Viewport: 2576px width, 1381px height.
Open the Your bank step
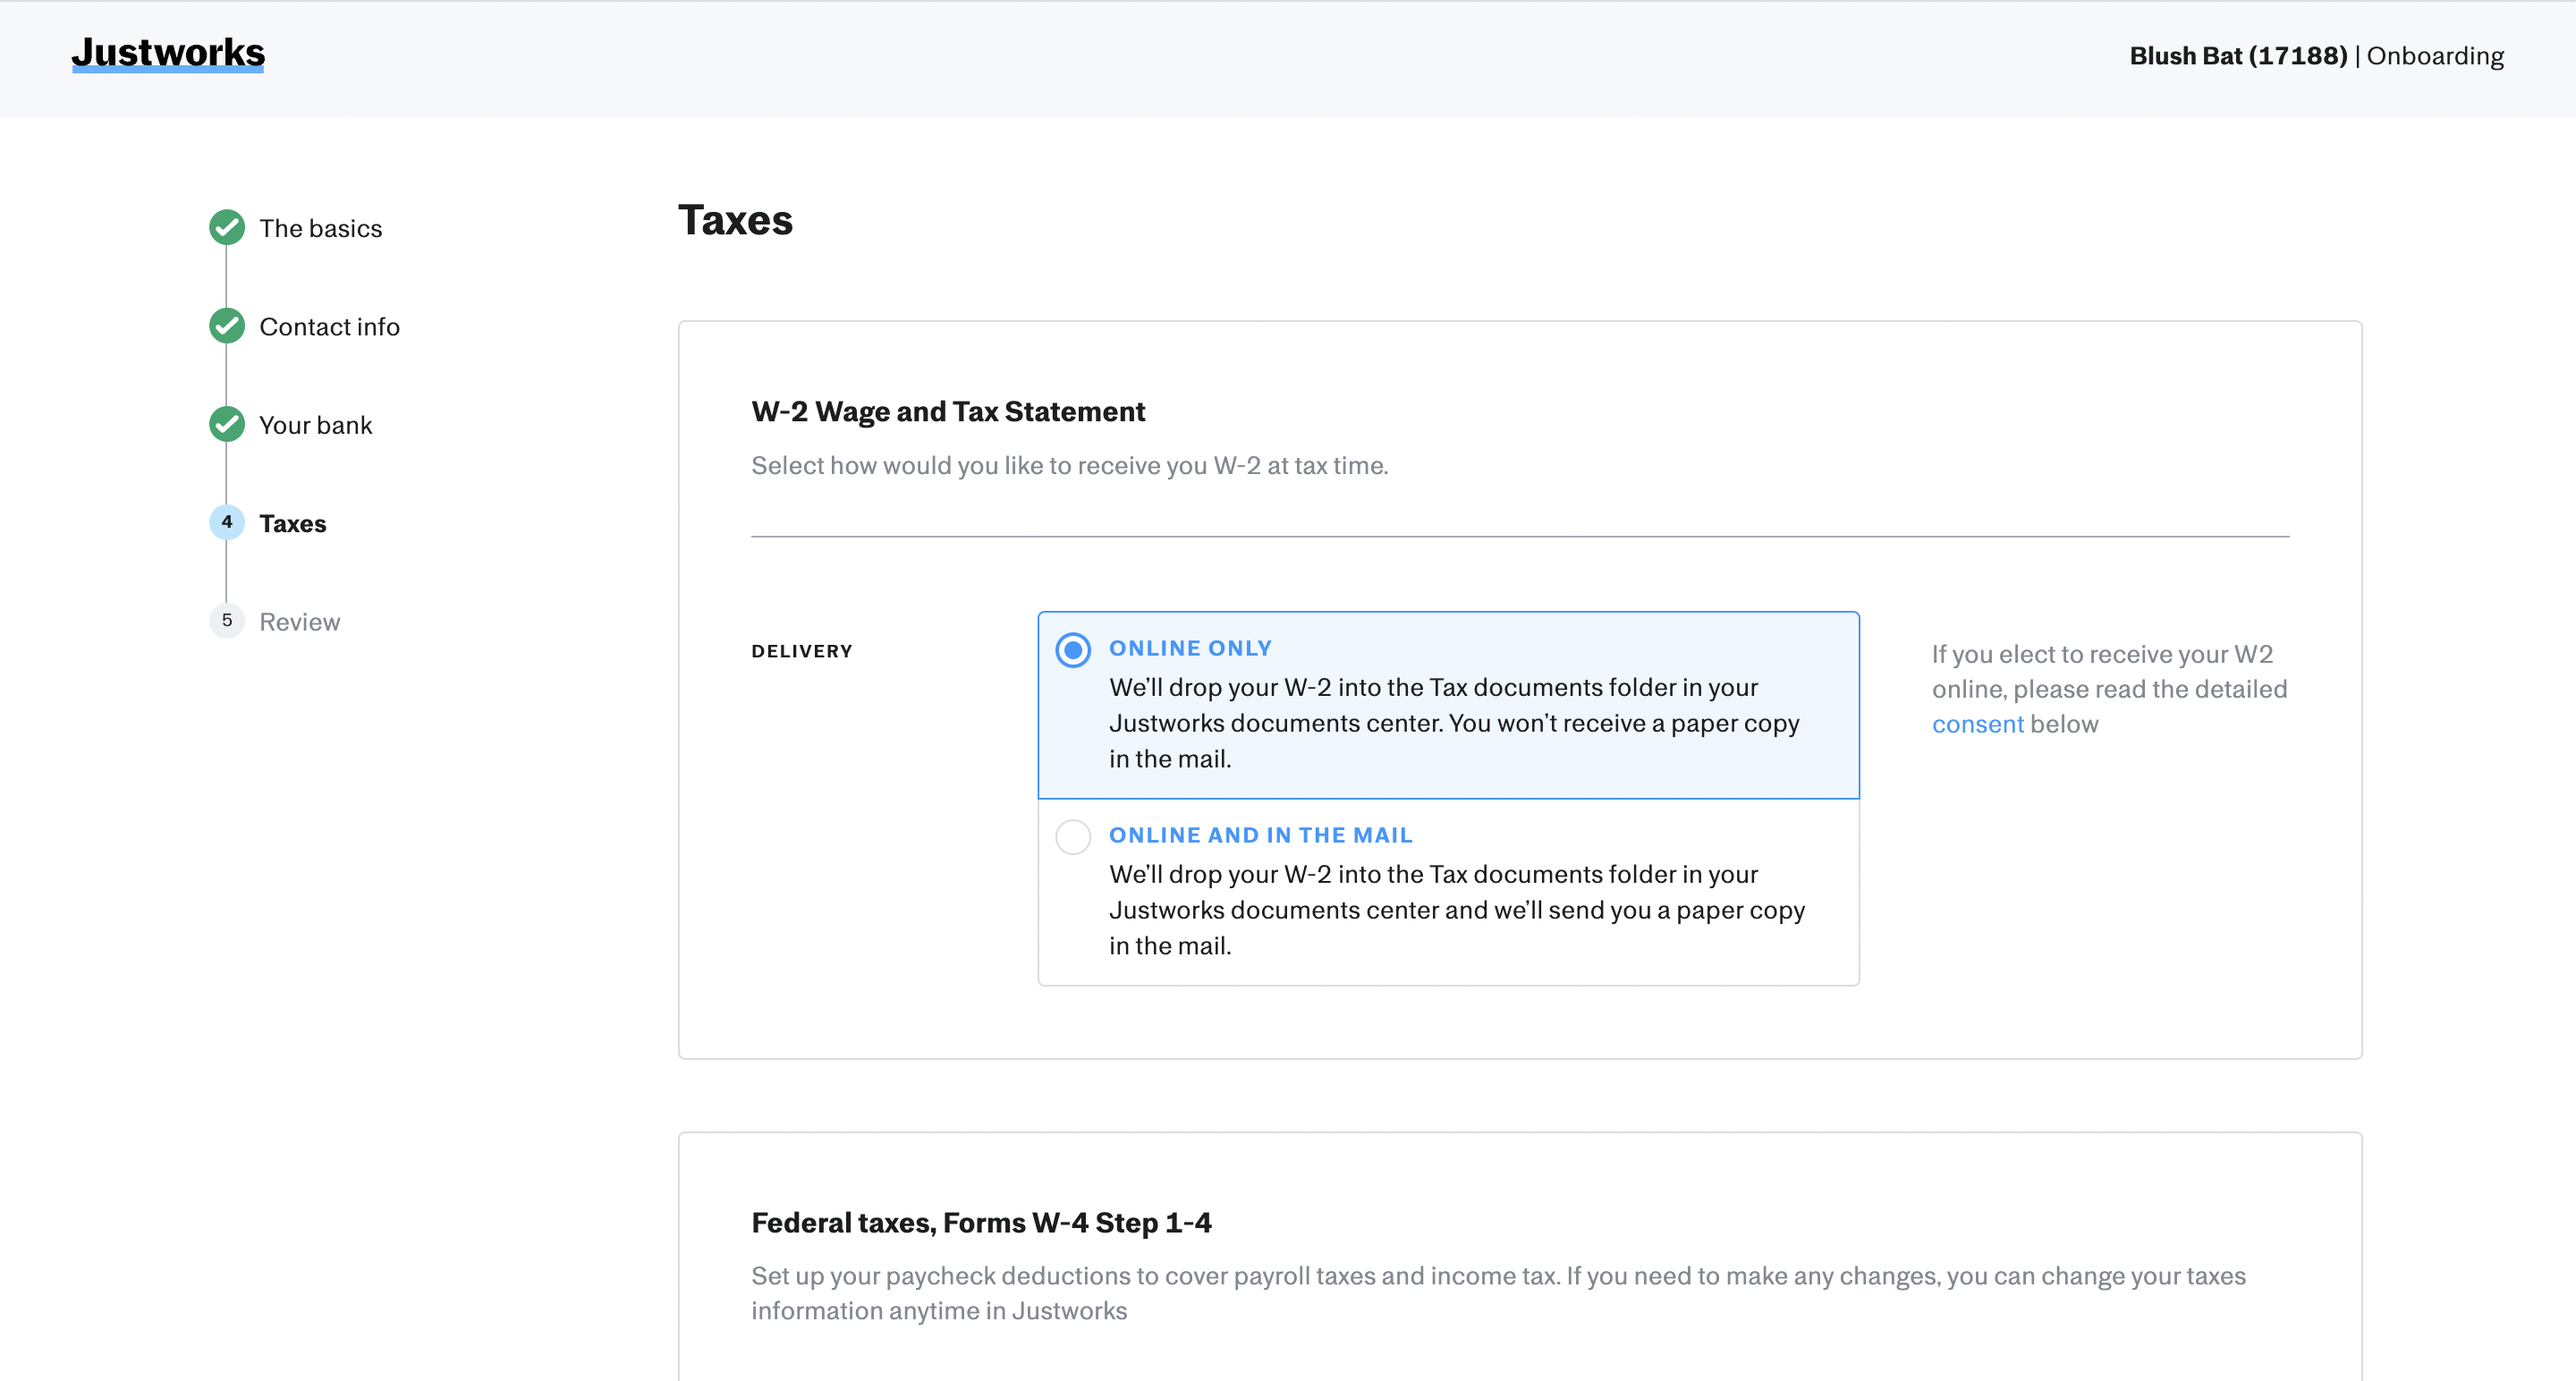click(315, 425)
